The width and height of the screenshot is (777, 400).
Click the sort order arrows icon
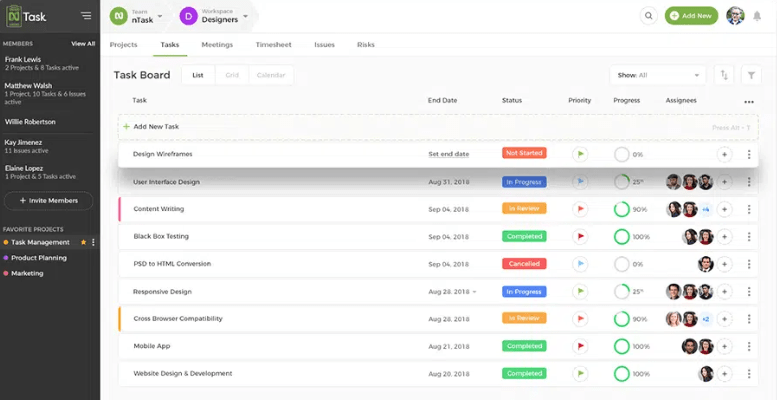[x=723, y=75]
